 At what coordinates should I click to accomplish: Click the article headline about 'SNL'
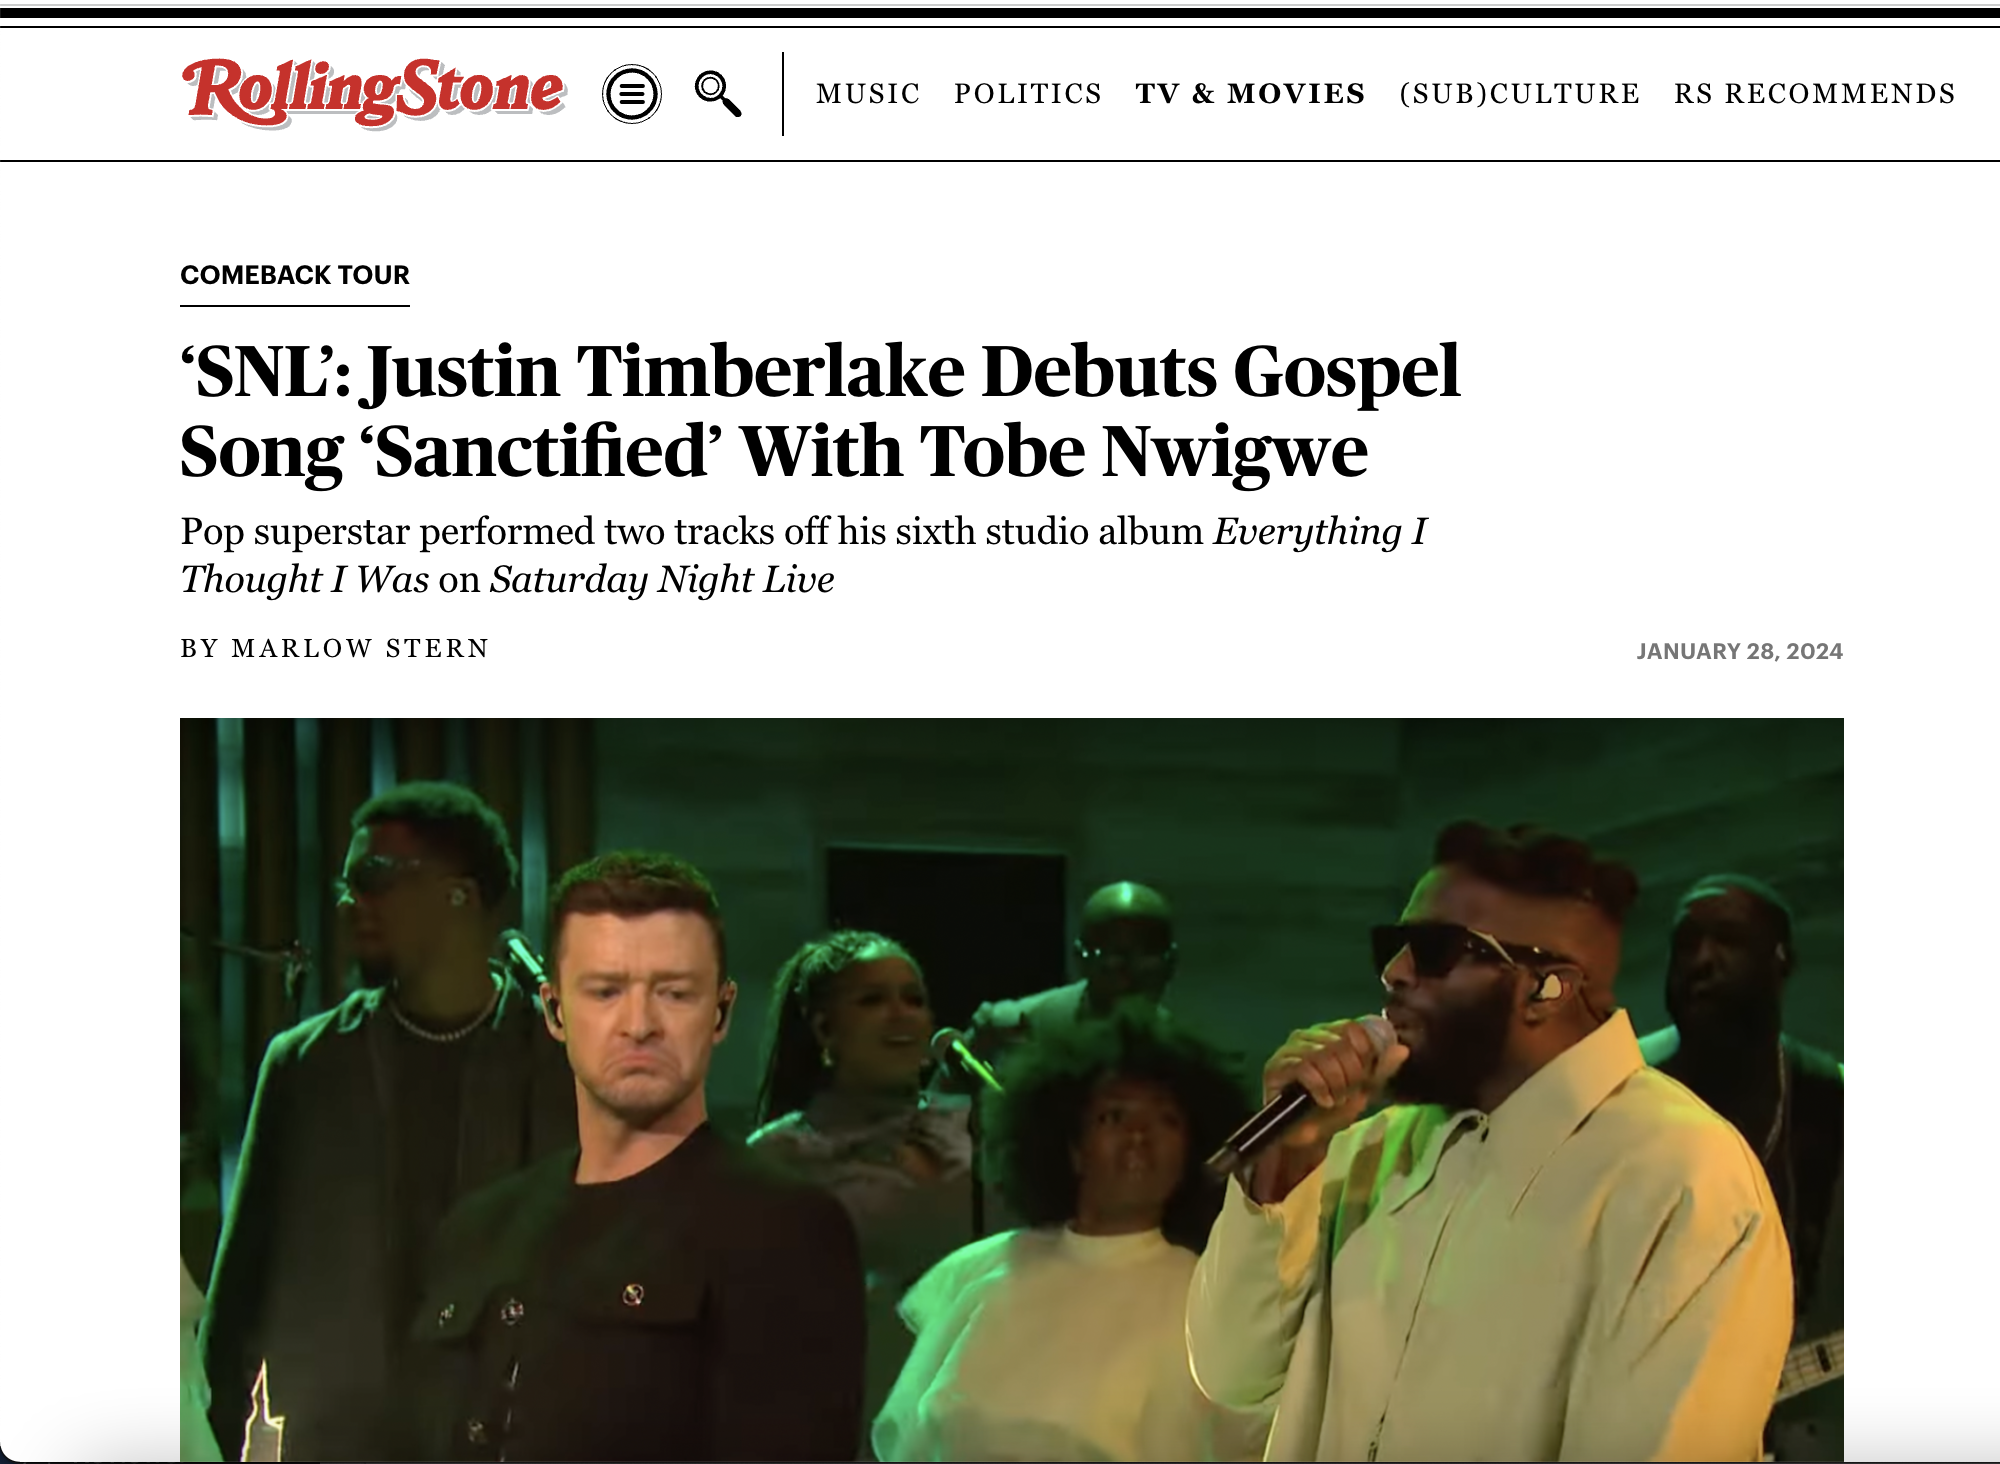[x=820, y=411]
